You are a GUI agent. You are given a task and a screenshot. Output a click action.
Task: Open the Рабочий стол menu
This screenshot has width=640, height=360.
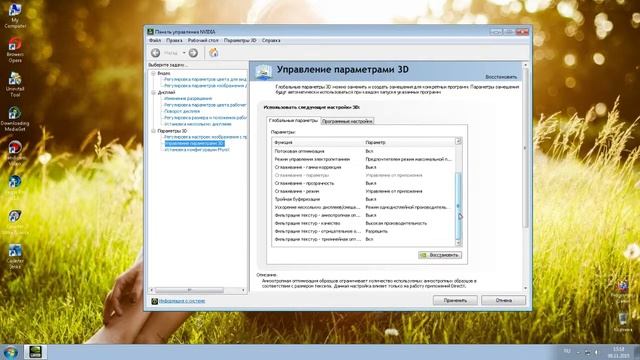203,40
